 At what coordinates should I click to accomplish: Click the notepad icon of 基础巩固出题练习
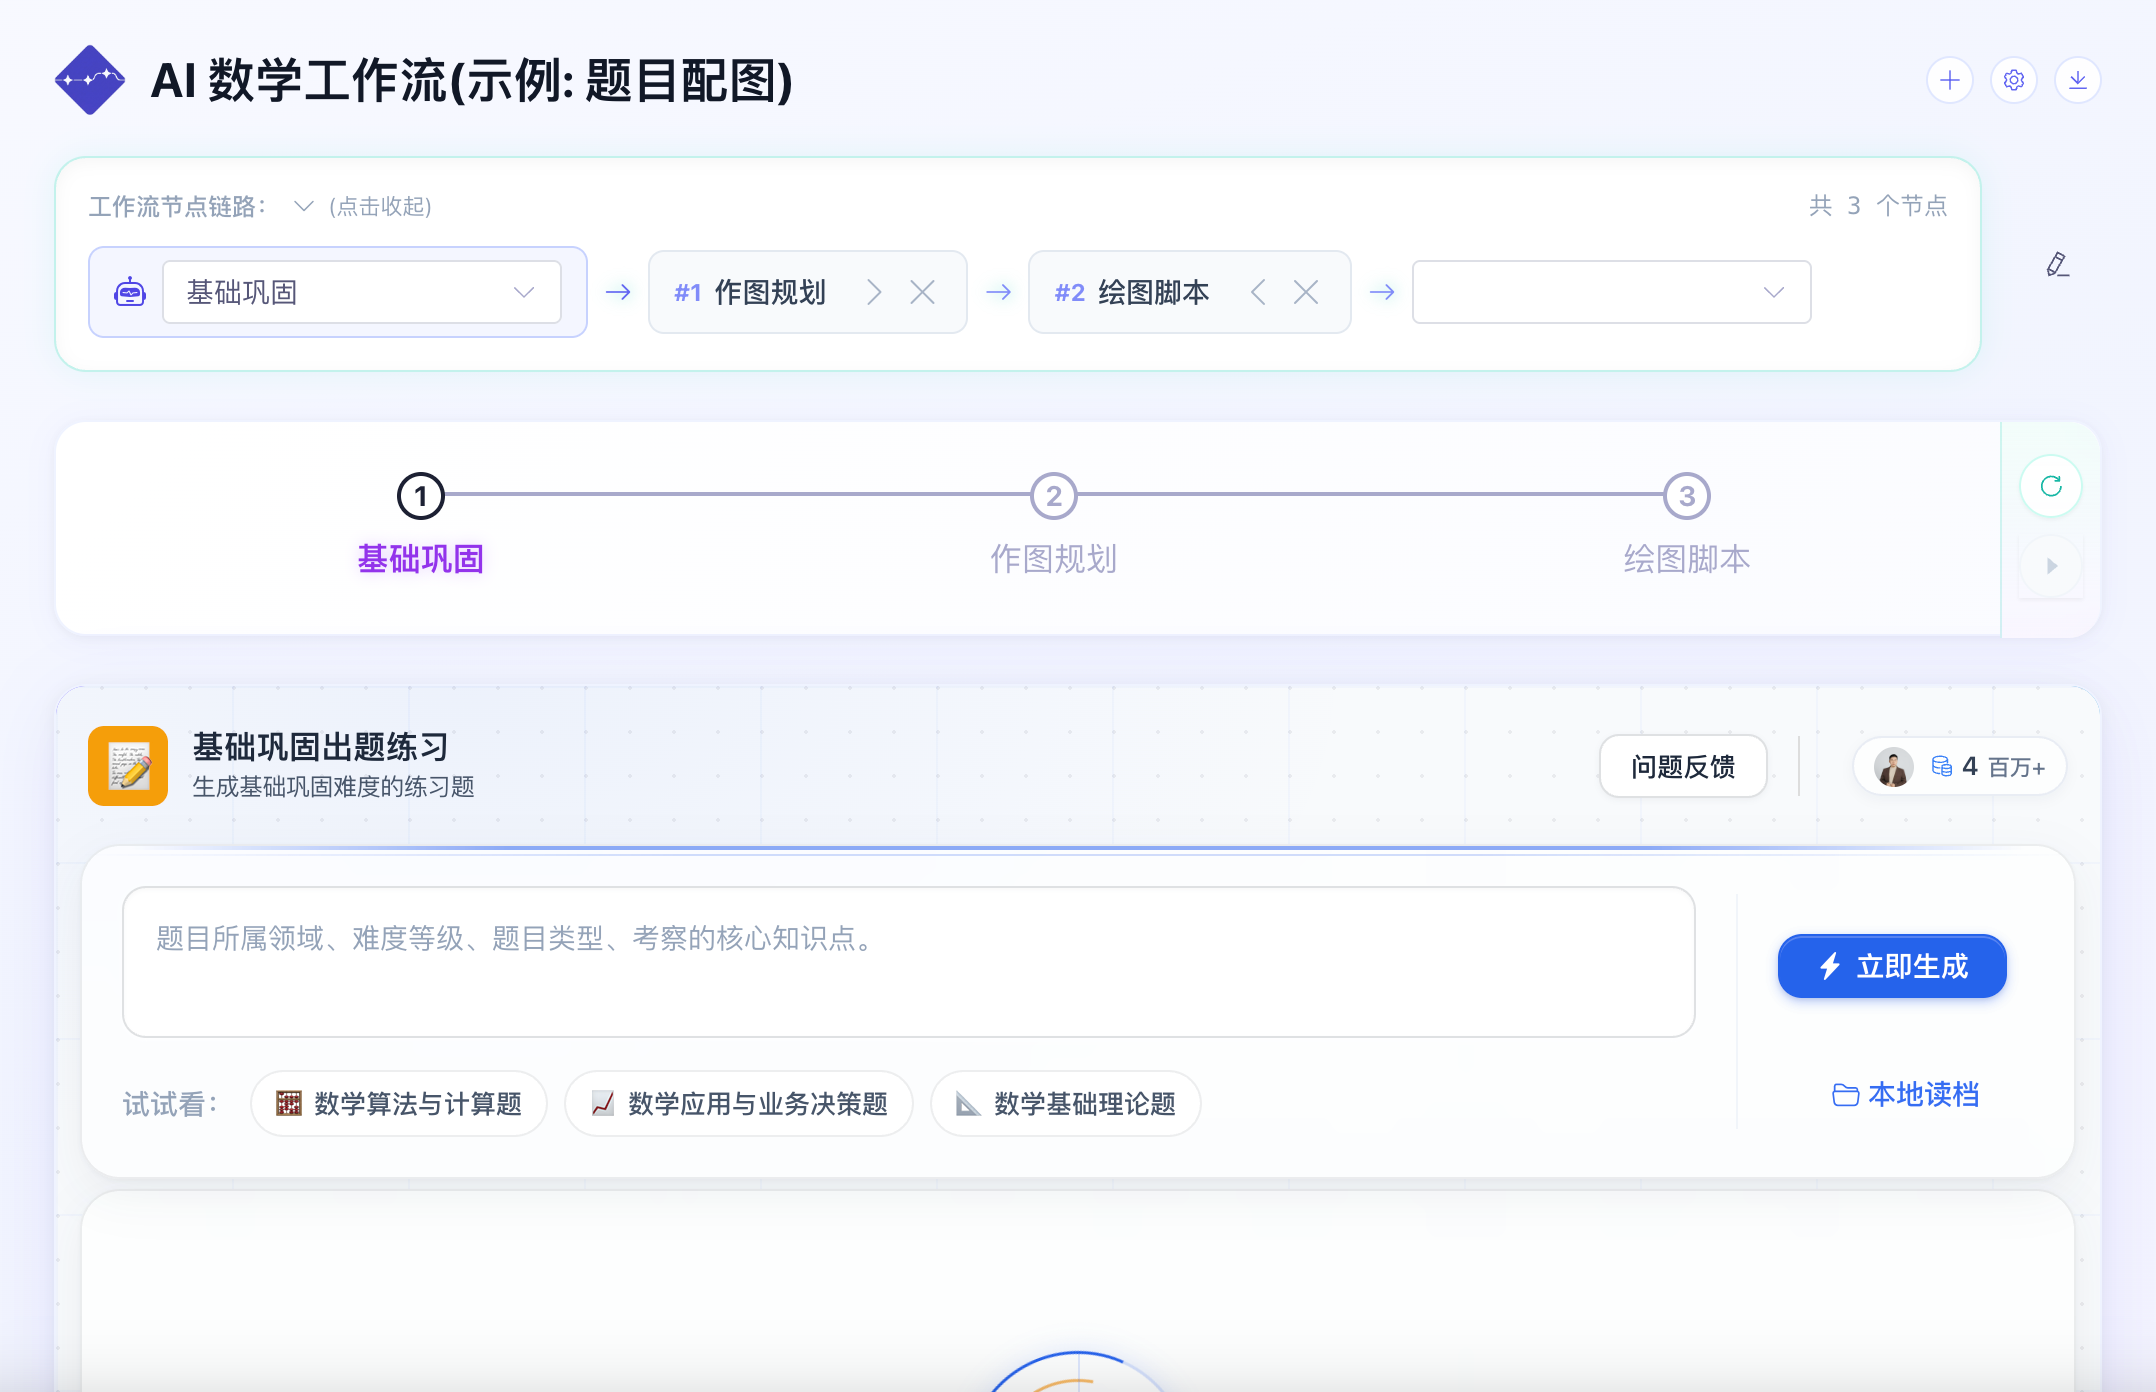click(x=128, y=766)
